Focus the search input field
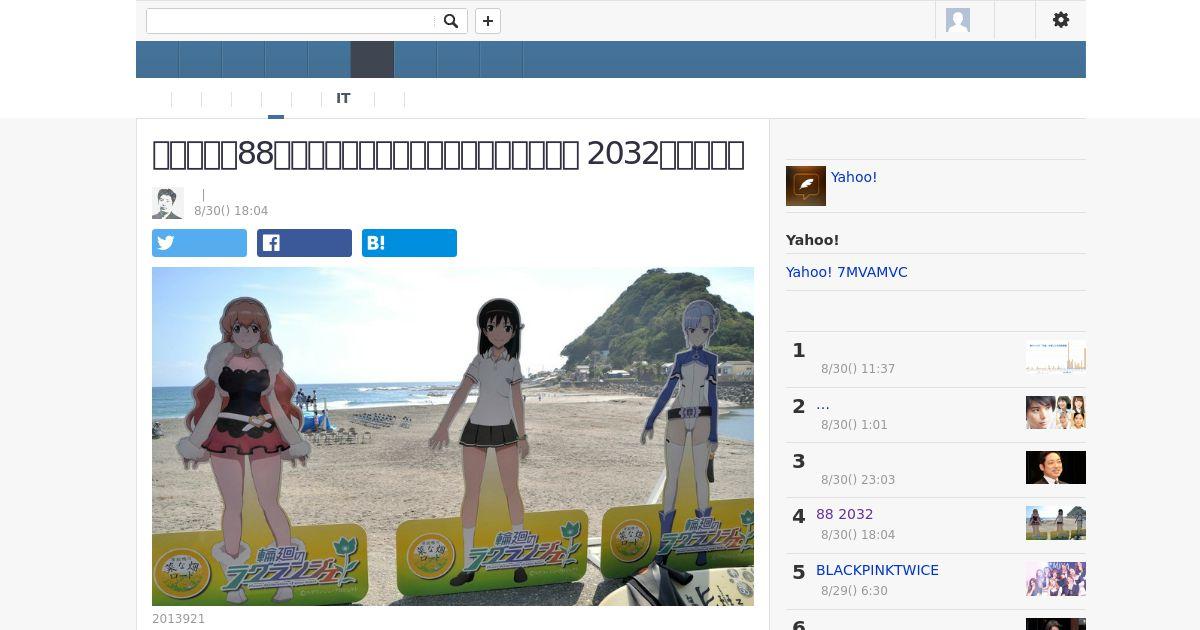 point(291,21)
